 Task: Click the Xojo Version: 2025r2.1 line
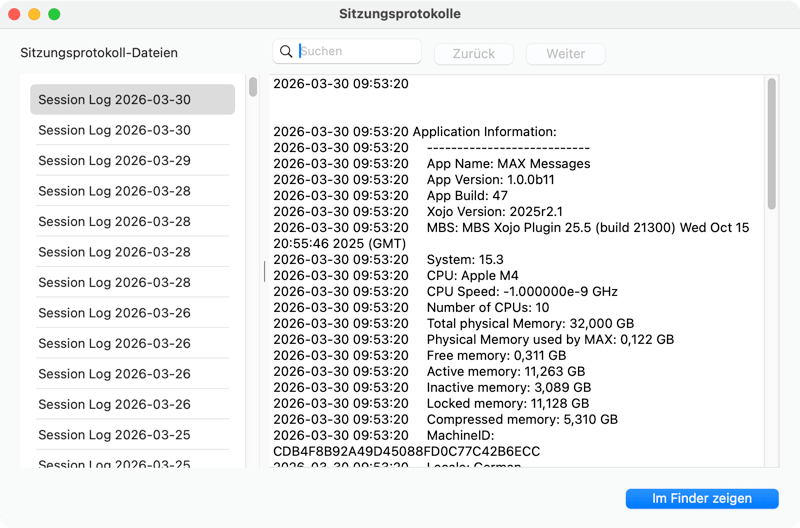coord(418,212)
